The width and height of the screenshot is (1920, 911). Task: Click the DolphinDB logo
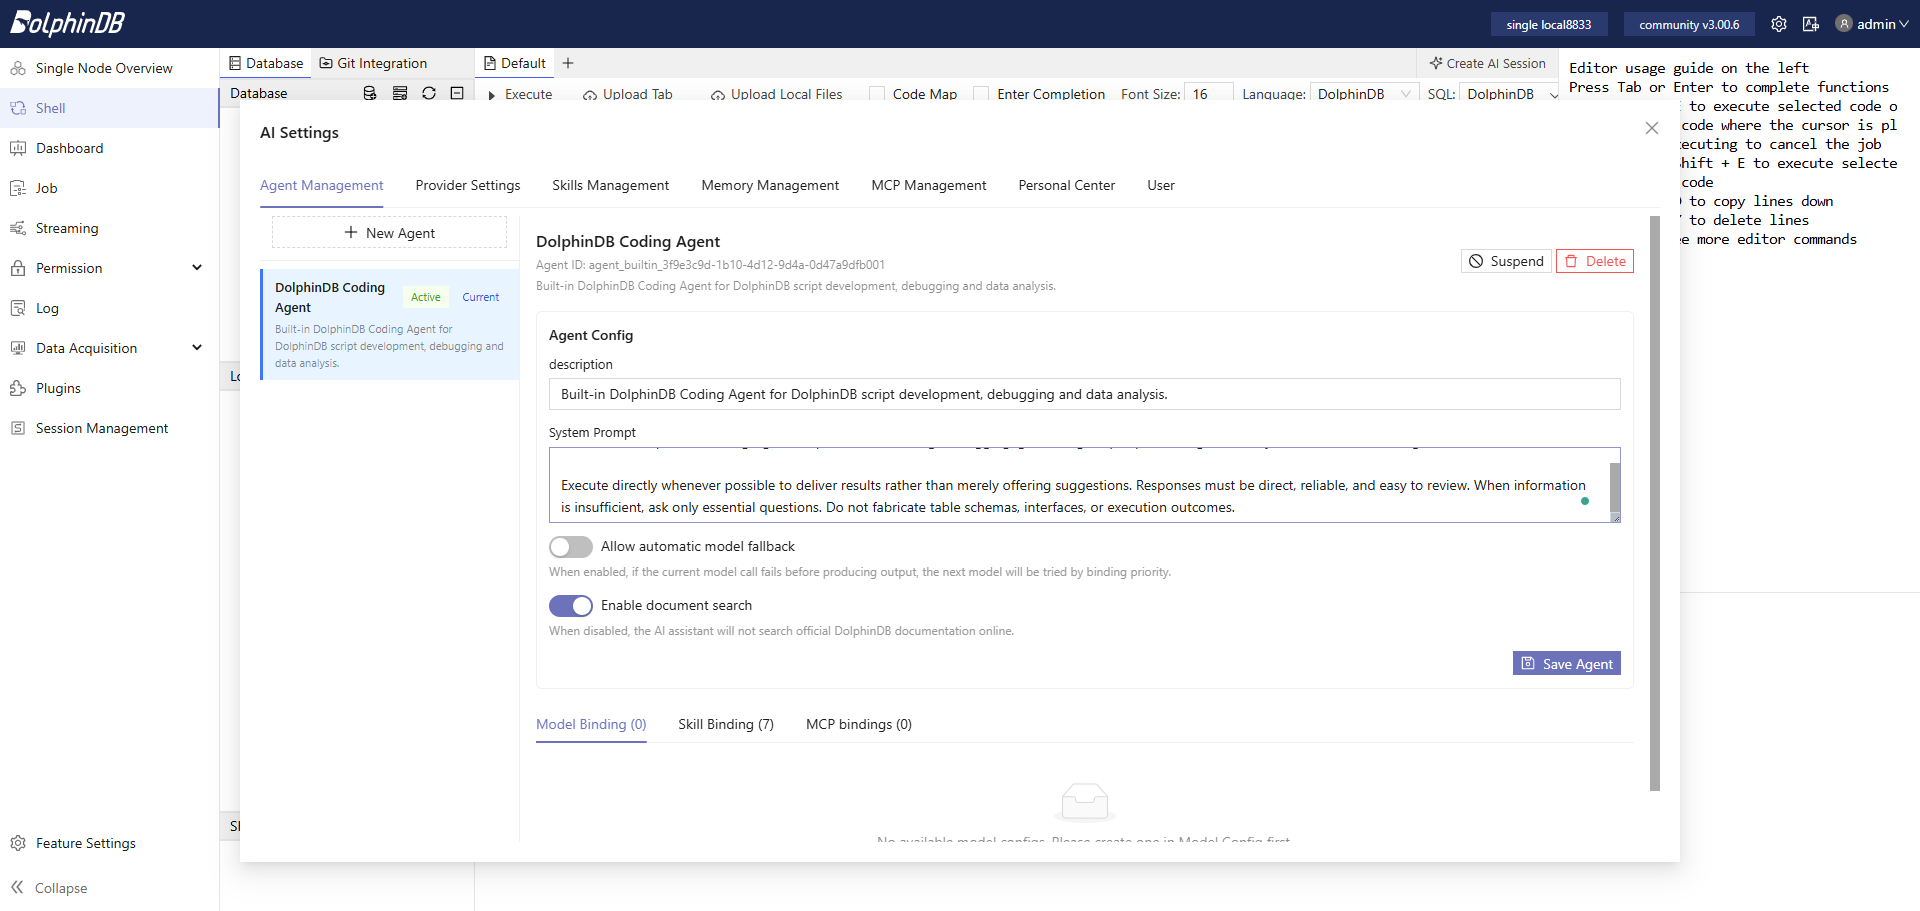pos(67,23)
